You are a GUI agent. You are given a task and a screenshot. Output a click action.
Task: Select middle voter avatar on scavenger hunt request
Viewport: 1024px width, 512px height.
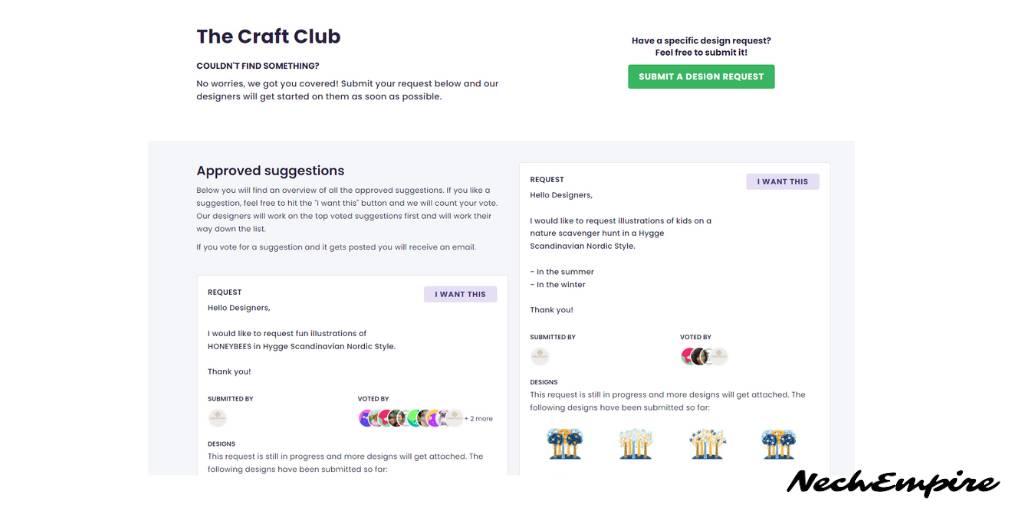click(701, 357)
